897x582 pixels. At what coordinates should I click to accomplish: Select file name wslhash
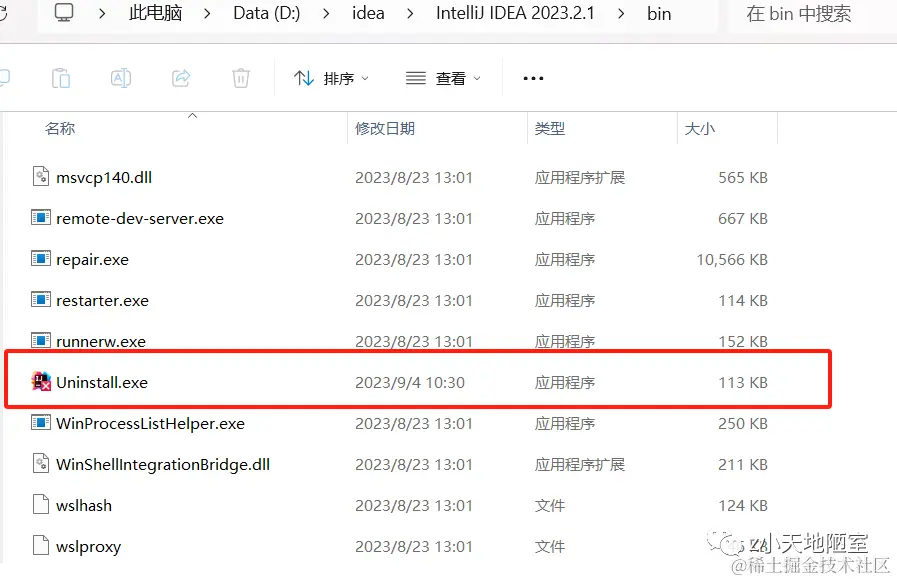click(x=84, y=505)
